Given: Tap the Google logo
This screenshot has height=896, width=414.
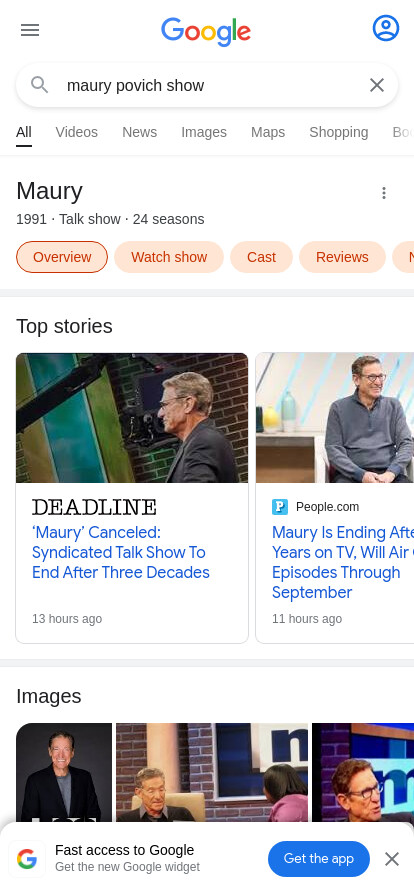Looking at the screenshot, I should click(206, 31).
